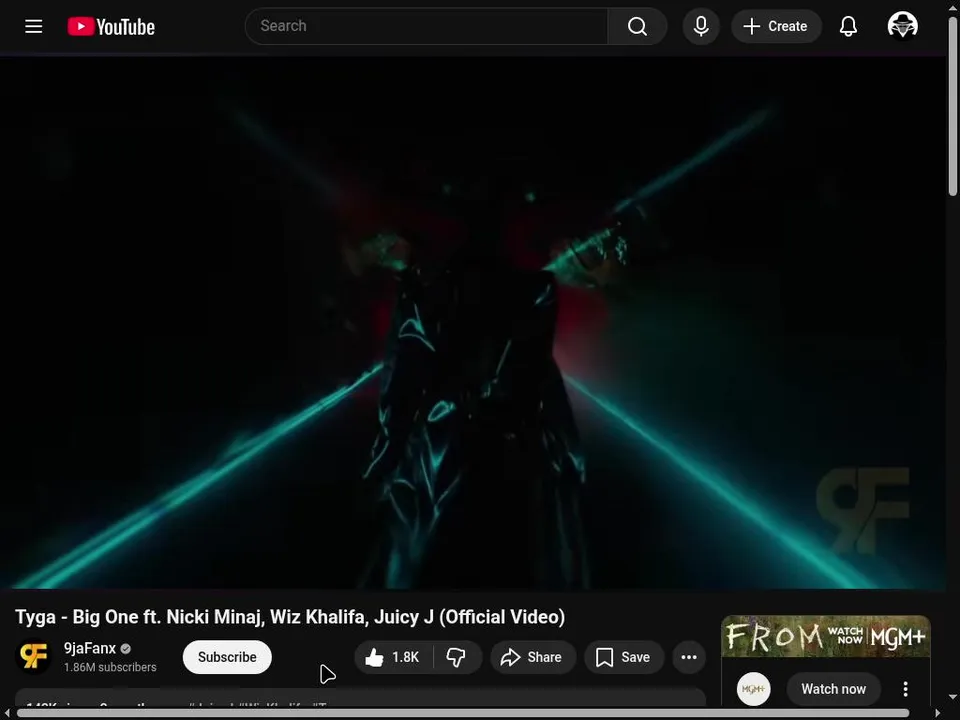Screen dimensions: 960x720
Task: Like the video with thumbs up
Action: point(393,657)
